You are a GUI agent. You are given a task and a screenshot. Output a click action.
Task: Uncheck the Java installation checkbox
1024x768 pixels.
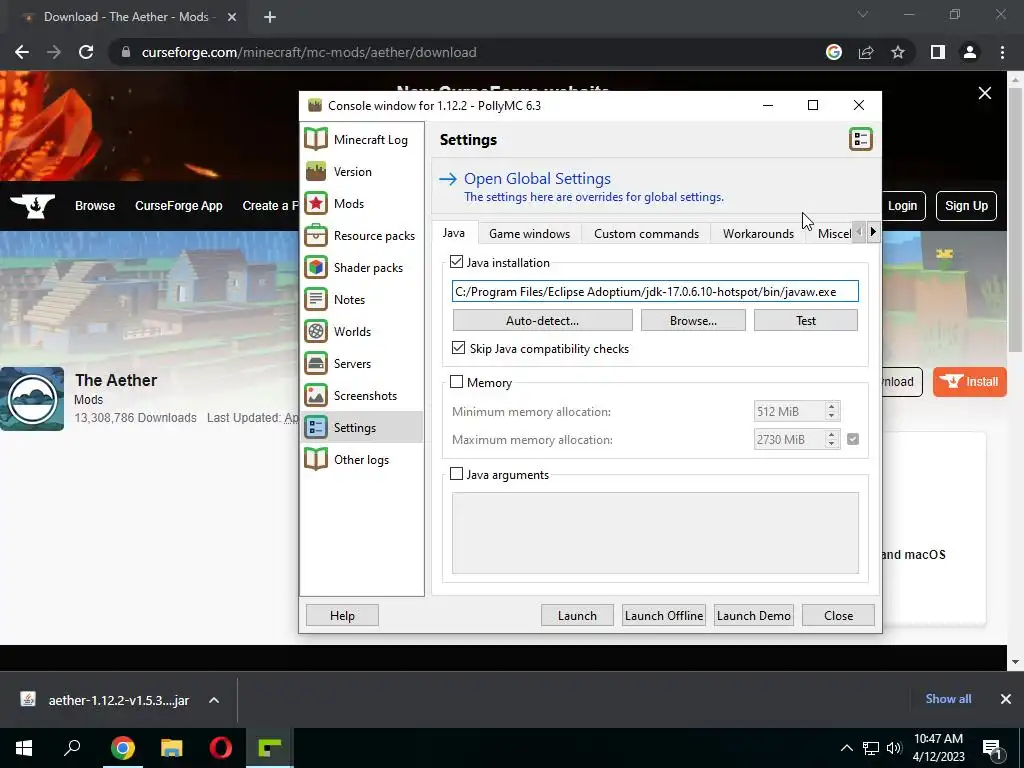(456, 263)
